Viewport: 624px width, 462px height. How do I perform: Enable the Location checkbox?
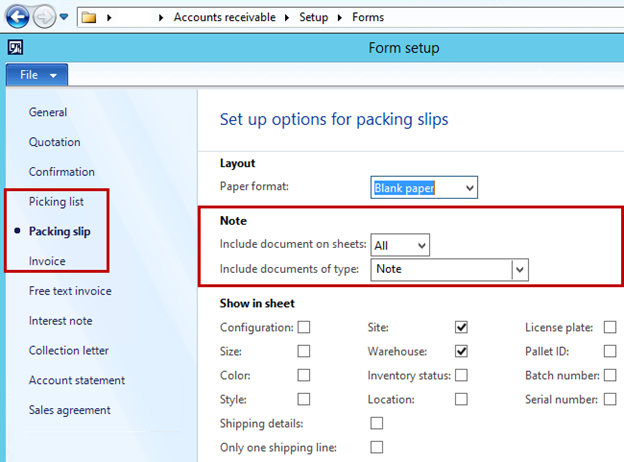[x=461, y=399]
